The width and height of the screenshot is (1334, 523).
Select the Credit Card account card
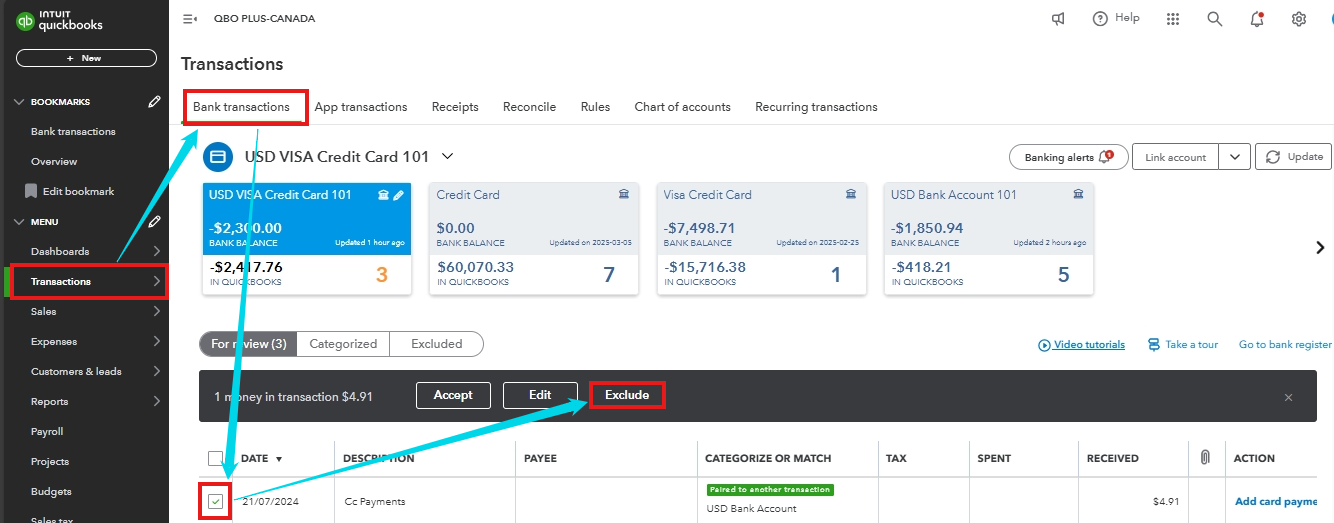tap(534, 239)
